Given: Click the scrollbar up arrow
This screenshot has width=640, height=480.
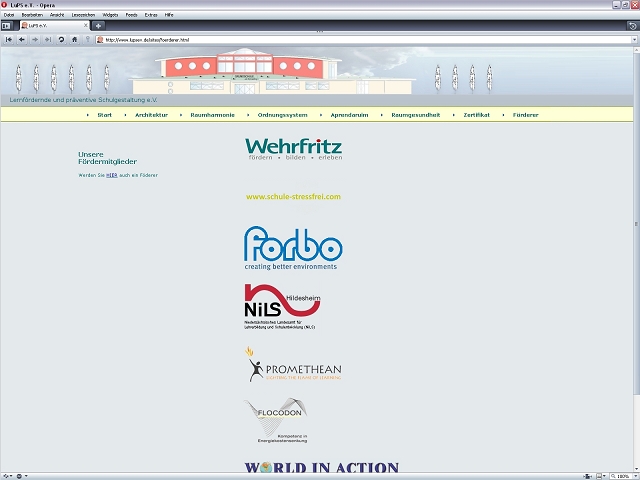Looking at the screenshot, I should (x=636, y=49).
